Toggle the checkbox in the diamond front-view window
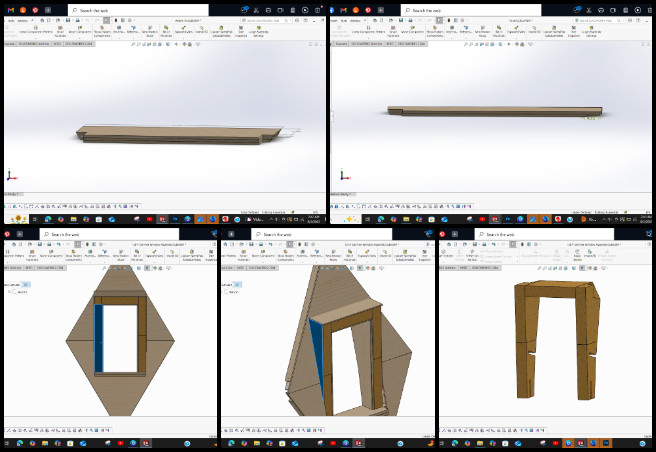The height and width of the screenshot is (452, 656). [x=15, y=291]
